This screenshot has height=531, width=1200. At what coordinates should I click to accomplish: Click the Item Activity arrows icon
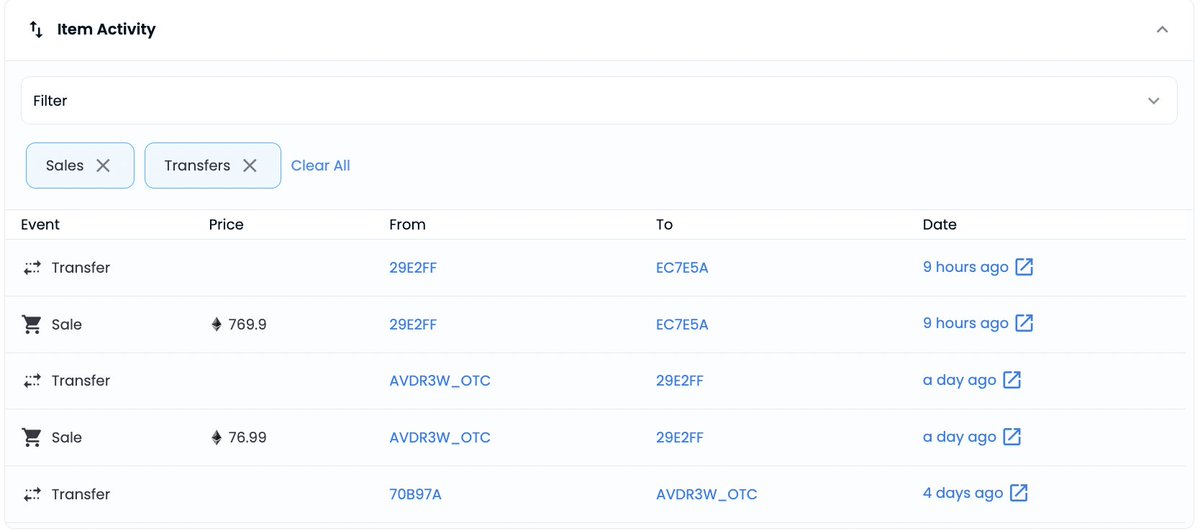pyautogui.click(x=36, y=30)
